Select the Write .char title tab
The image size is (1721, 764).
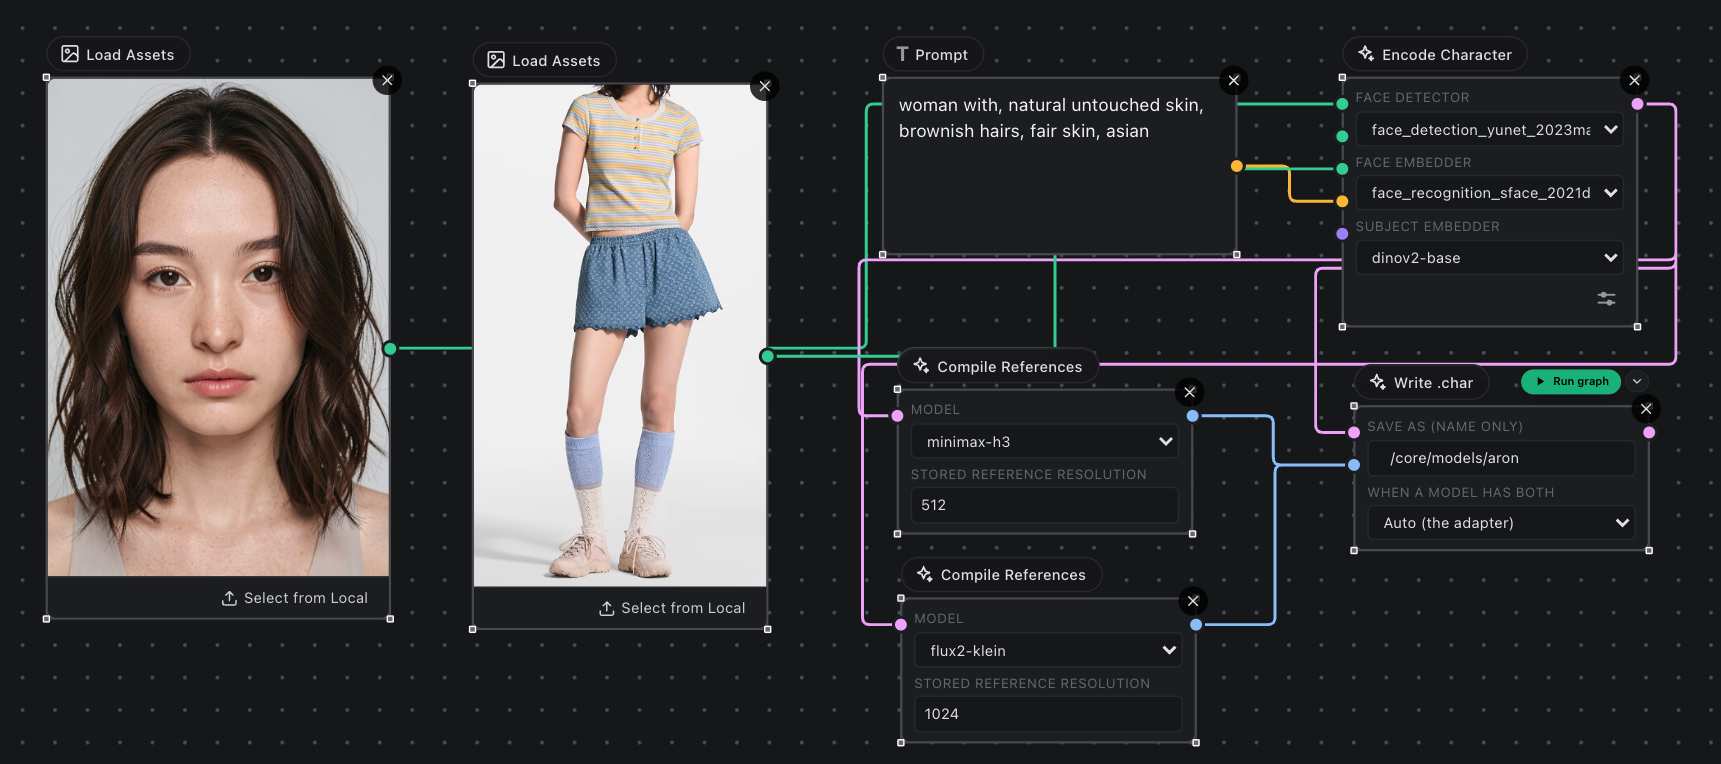pos(1422,382)
